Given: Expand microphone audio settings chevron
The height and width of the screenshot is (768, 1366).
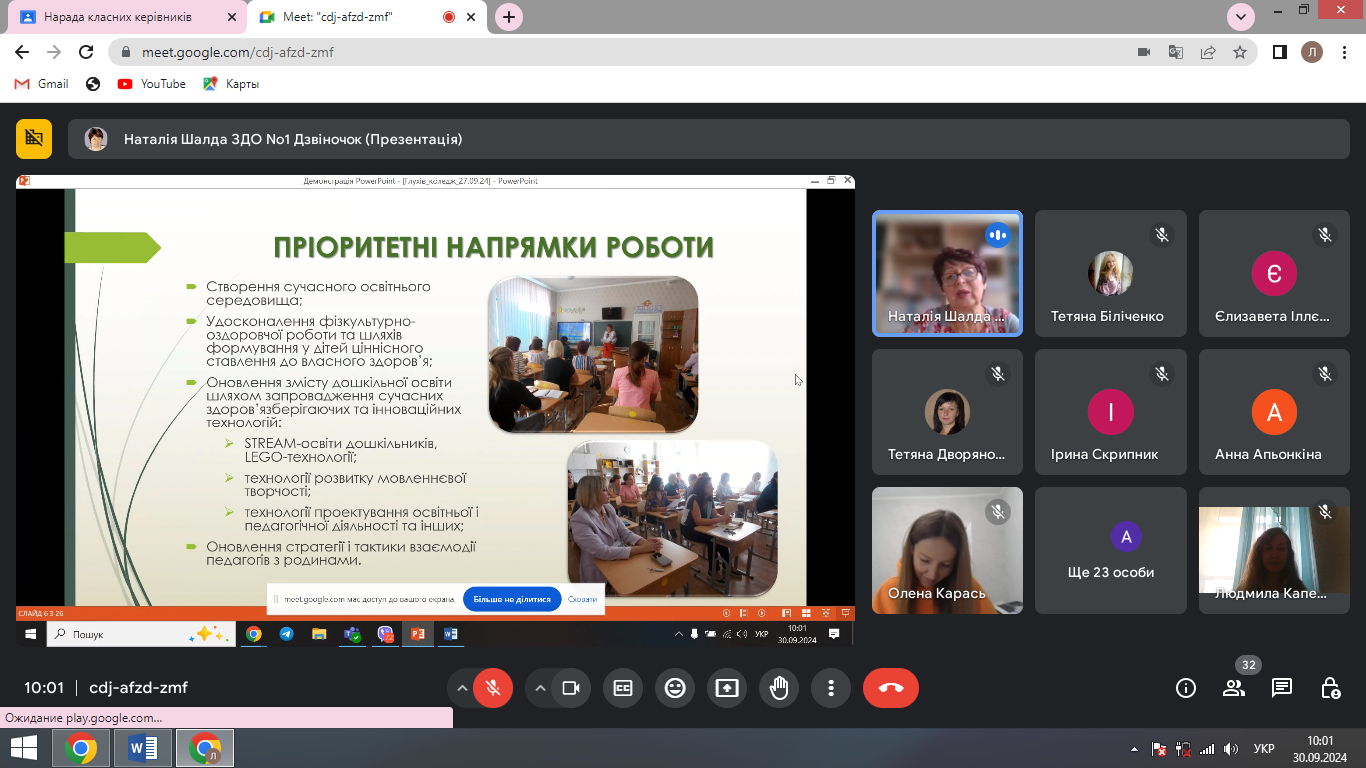Looking at the screenshot, I should tap(462, 688).
